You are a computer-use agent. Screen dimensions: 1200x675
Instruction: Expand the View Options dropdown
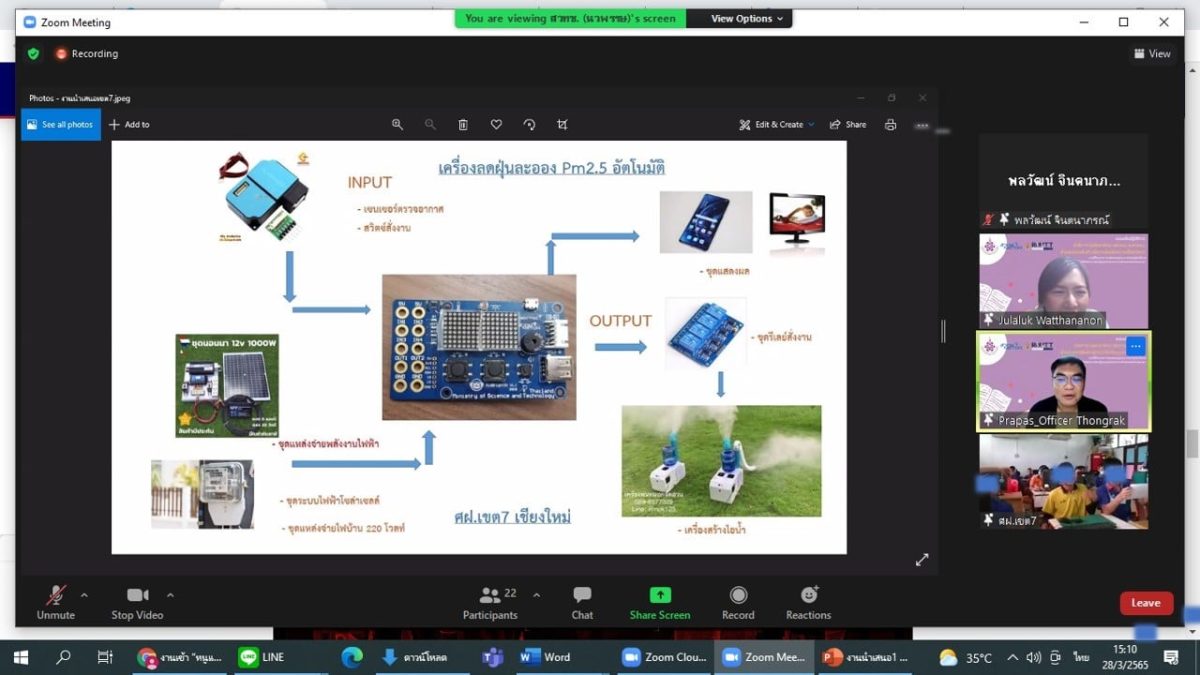747,19
